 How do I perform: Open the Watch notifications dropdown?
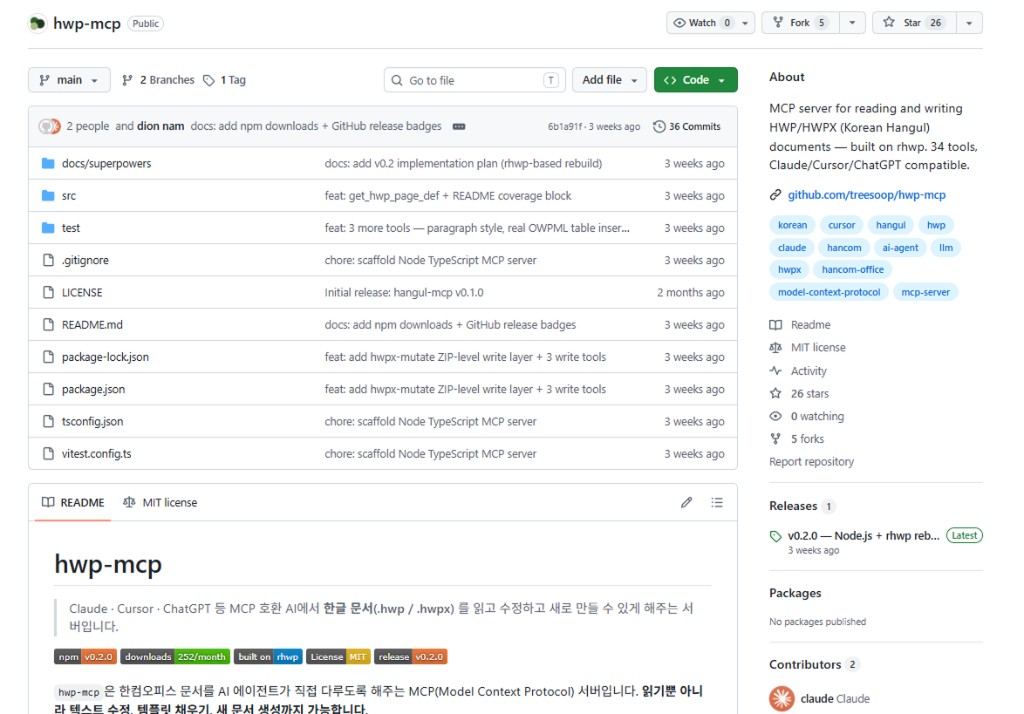tap(711, 23)
